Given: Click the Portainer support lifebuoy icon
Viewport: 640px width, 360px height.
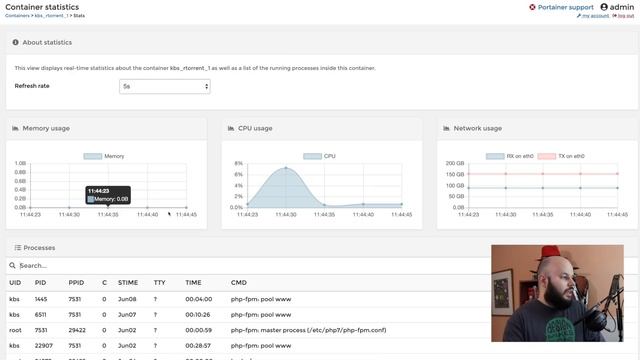Looking at the screenshot, I should point(532,7).
